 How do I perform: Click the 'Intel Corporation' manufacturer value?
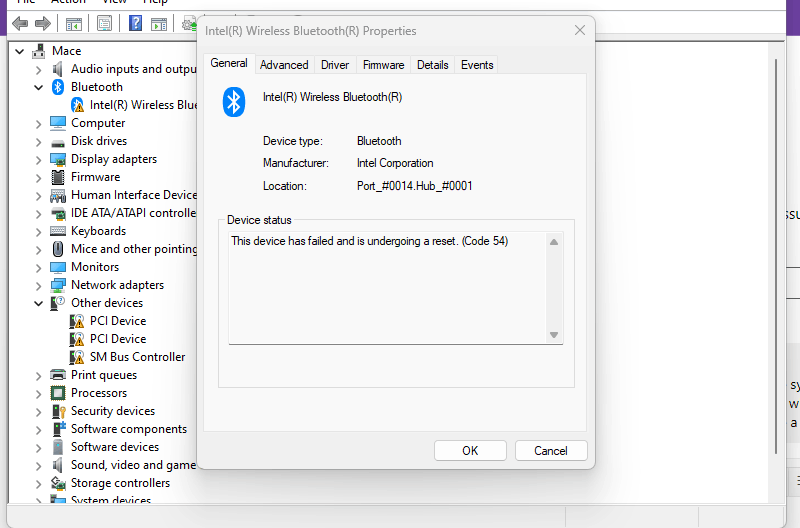395,163
